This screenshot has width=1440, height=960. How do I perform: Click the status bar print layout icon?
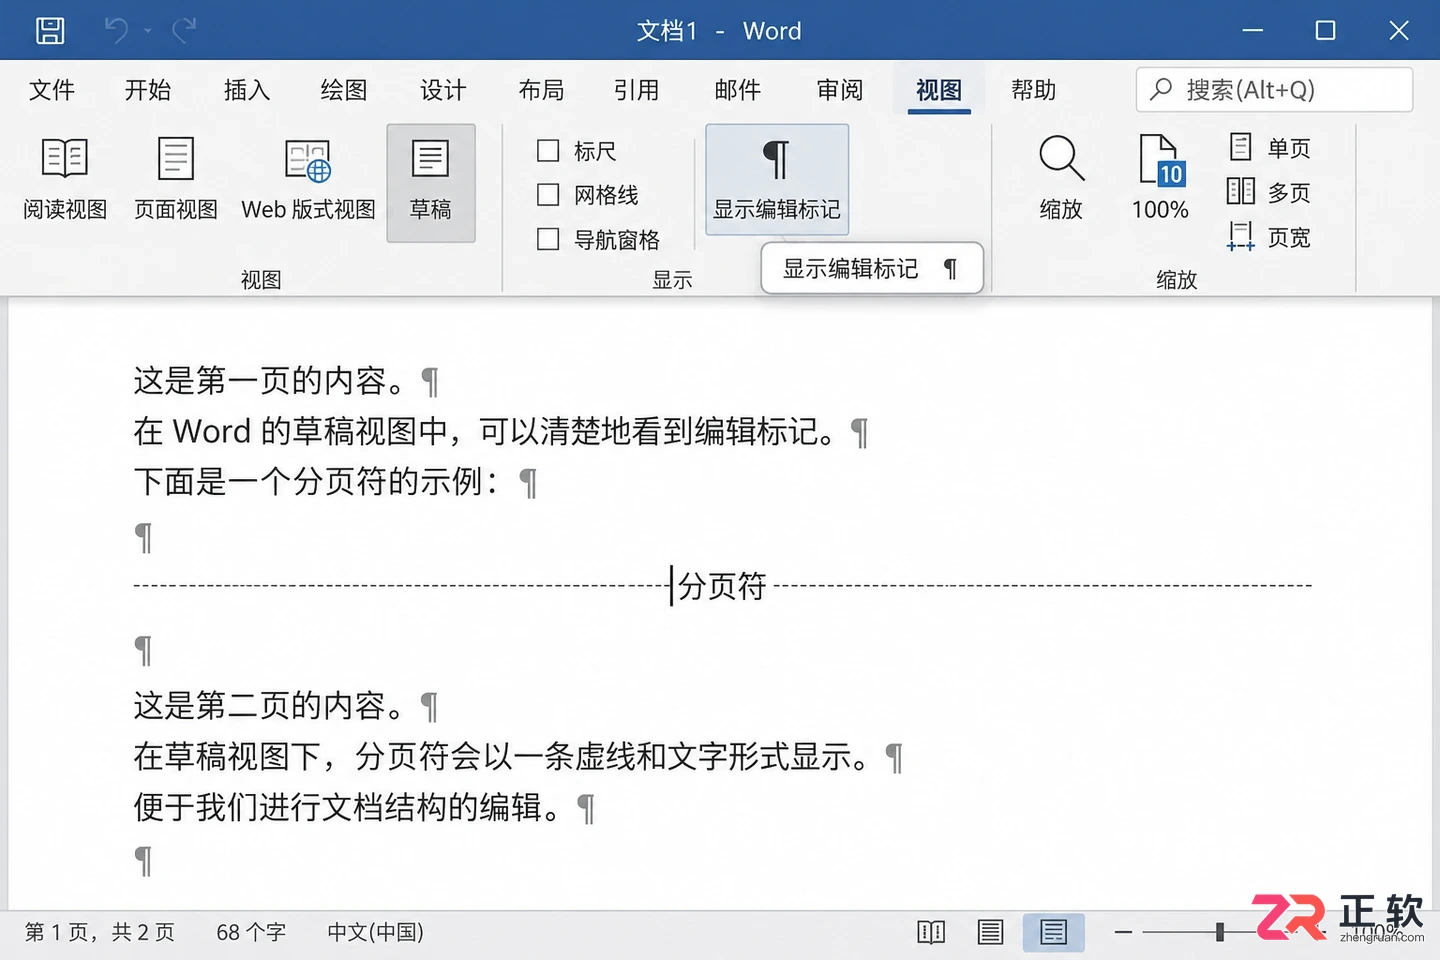click(991, 933)
